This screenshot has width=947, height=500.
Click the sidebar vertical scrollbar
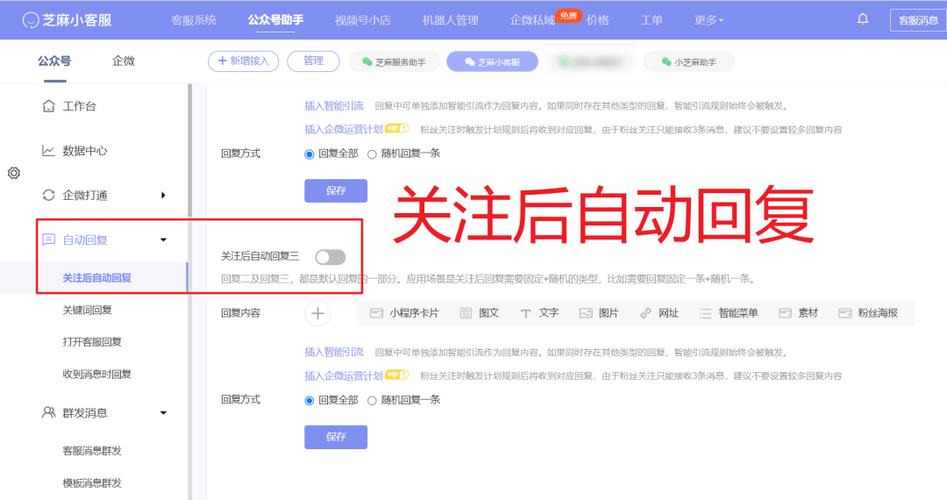click(190, 151)
